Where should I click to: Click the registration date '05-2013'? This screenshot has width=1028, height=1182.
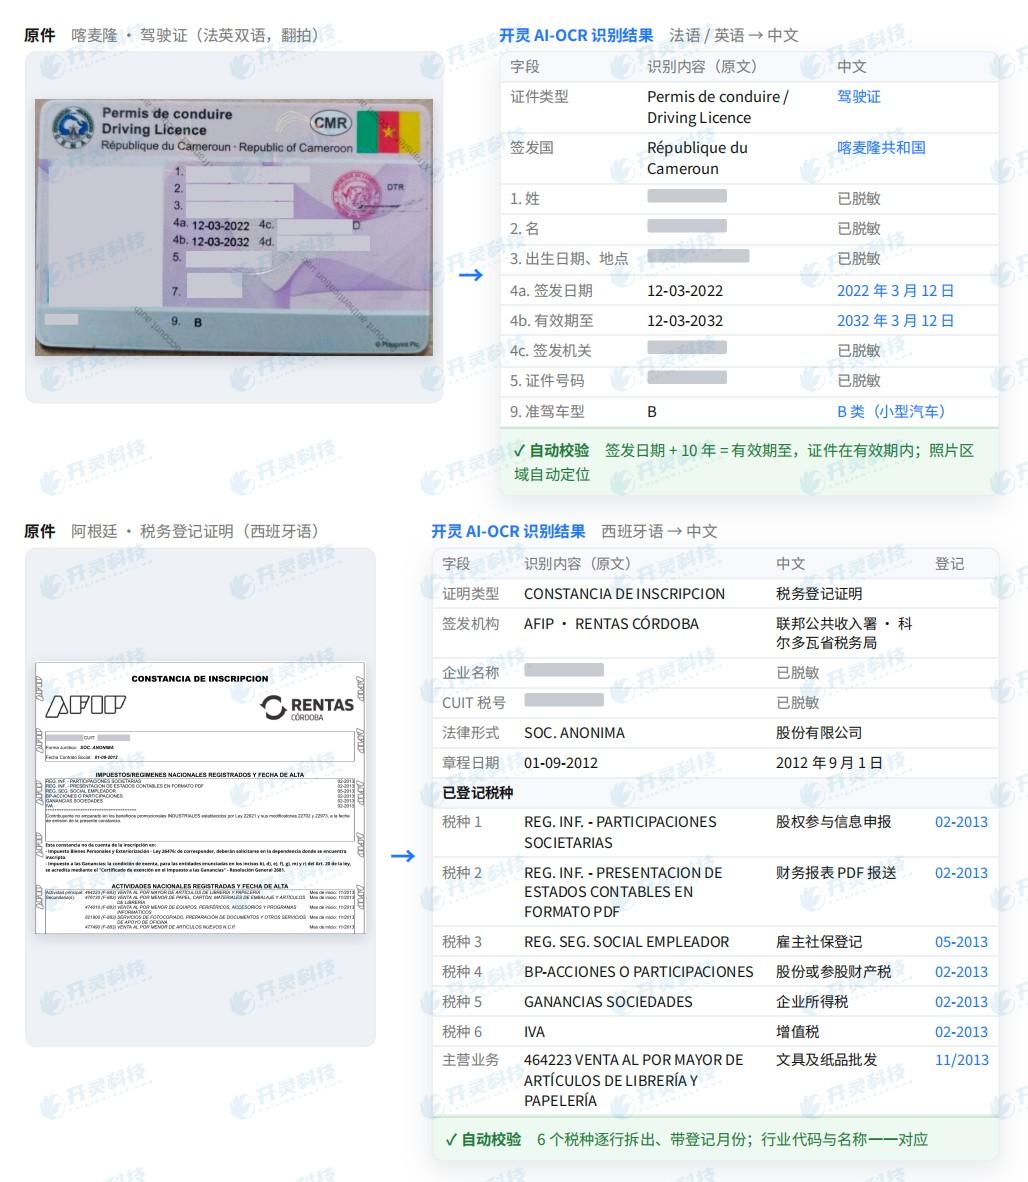point(961,942)
